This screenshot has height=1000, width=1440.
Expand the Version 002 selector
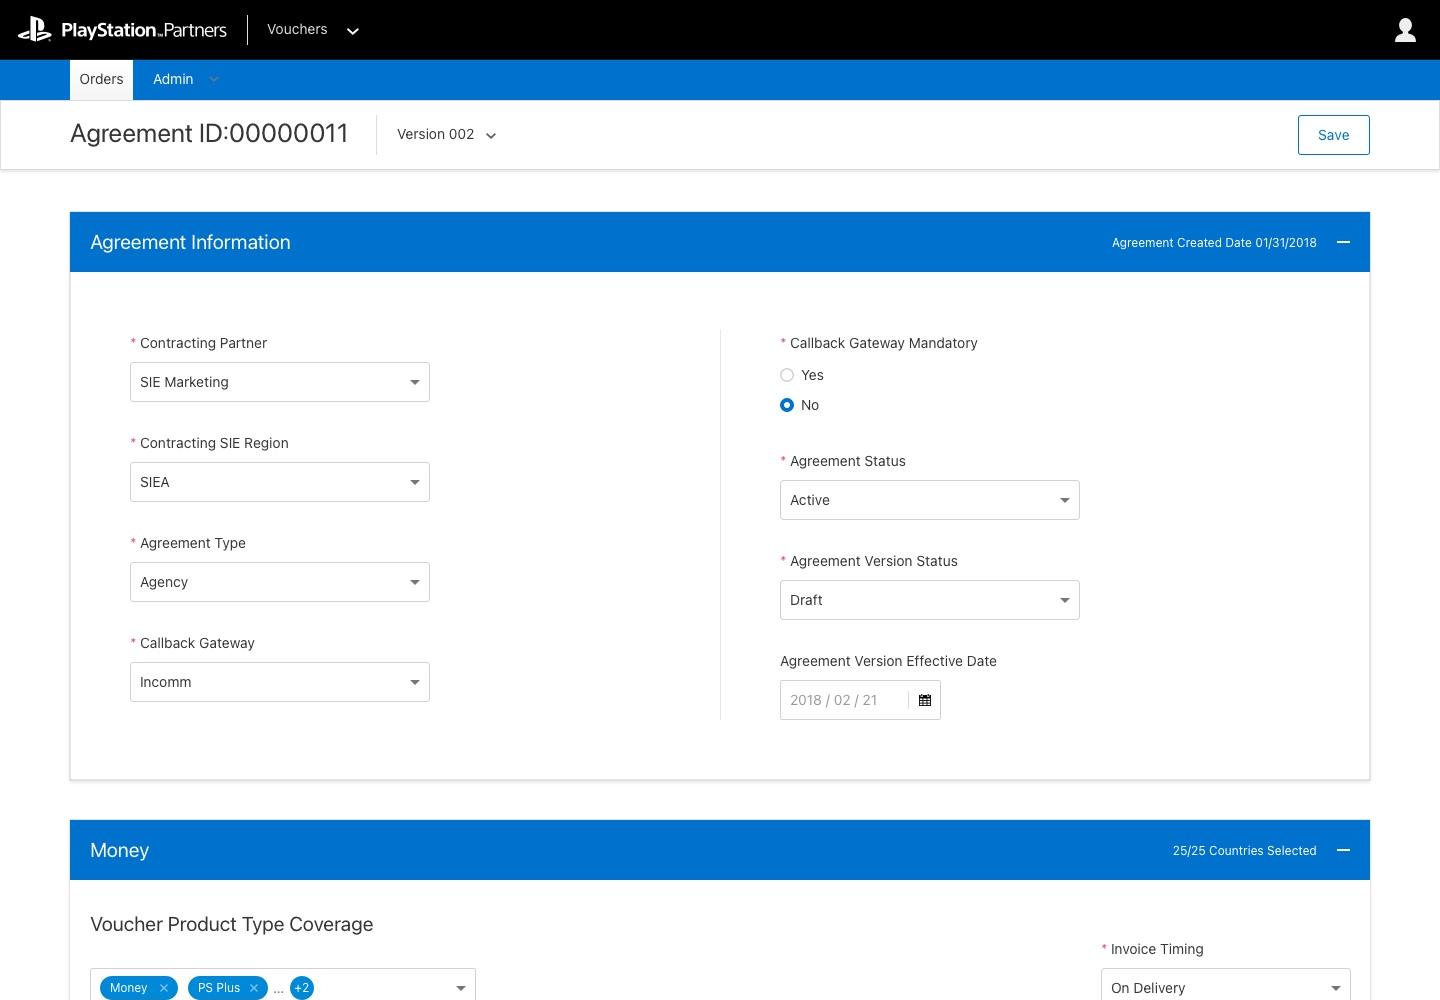point(447,135)
